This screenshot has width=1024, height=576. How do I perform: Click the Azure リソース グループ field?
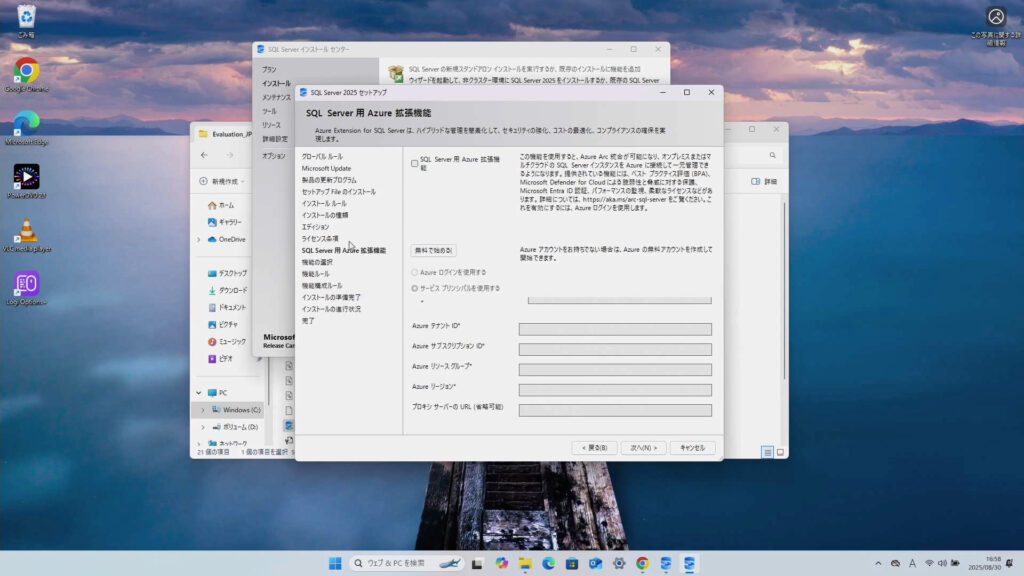pos(615,370)
